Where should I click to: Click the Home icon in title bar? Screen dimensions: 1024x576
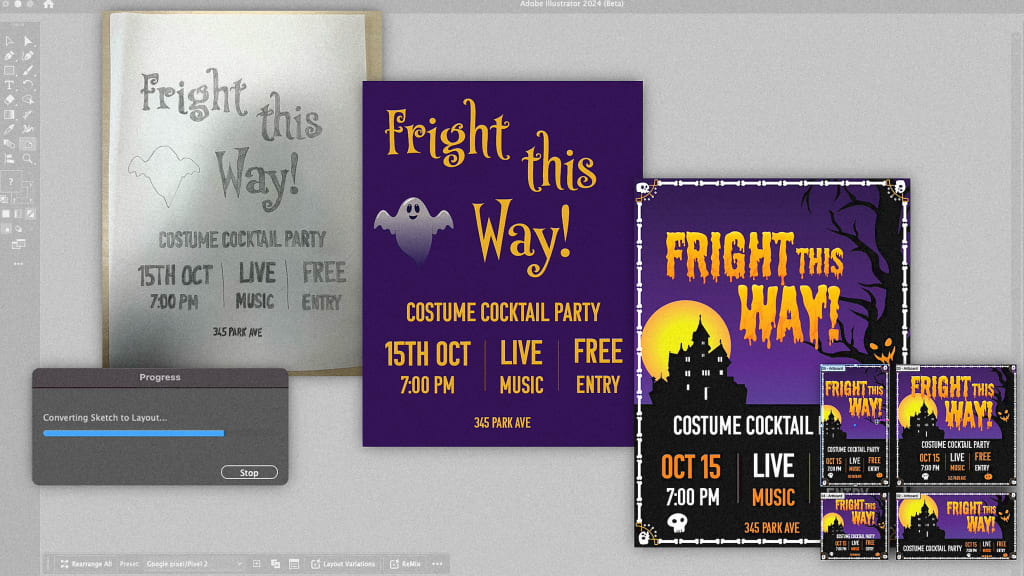[x=48, y=5]
